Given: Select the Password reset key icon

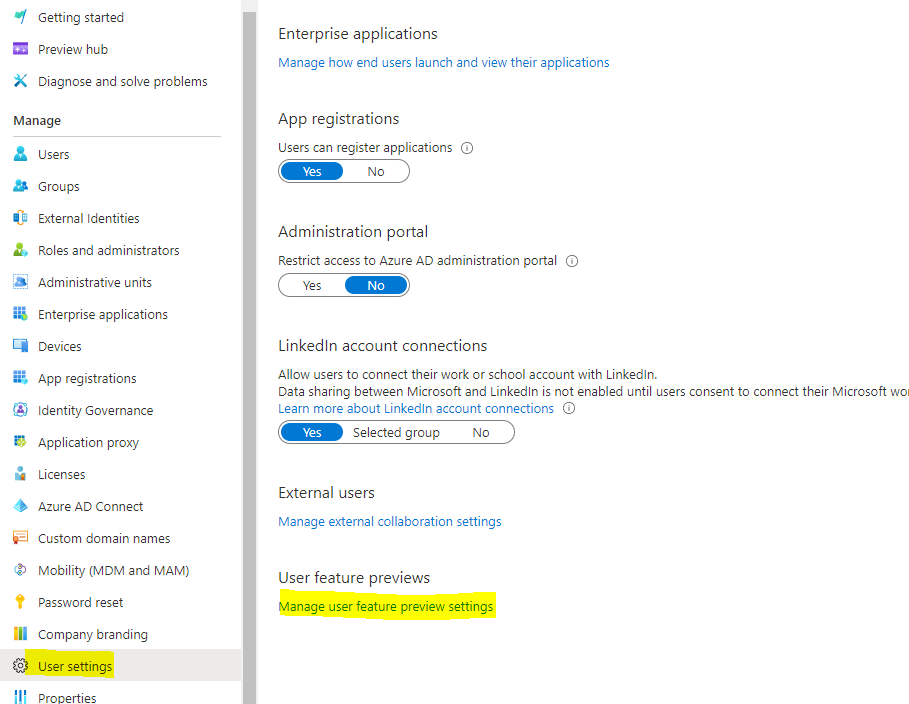Looking at the screenshot, I should pyautogui.click(x=20, y=602).
